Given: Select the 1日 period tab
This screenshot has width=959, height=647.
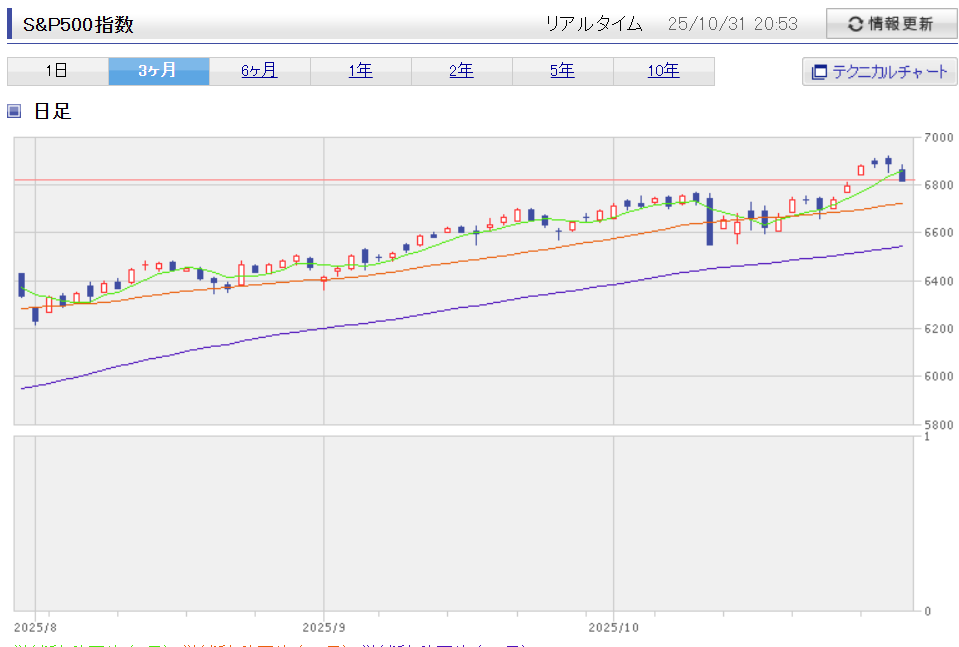Looking at the screenshot, I should coord(57,71).
